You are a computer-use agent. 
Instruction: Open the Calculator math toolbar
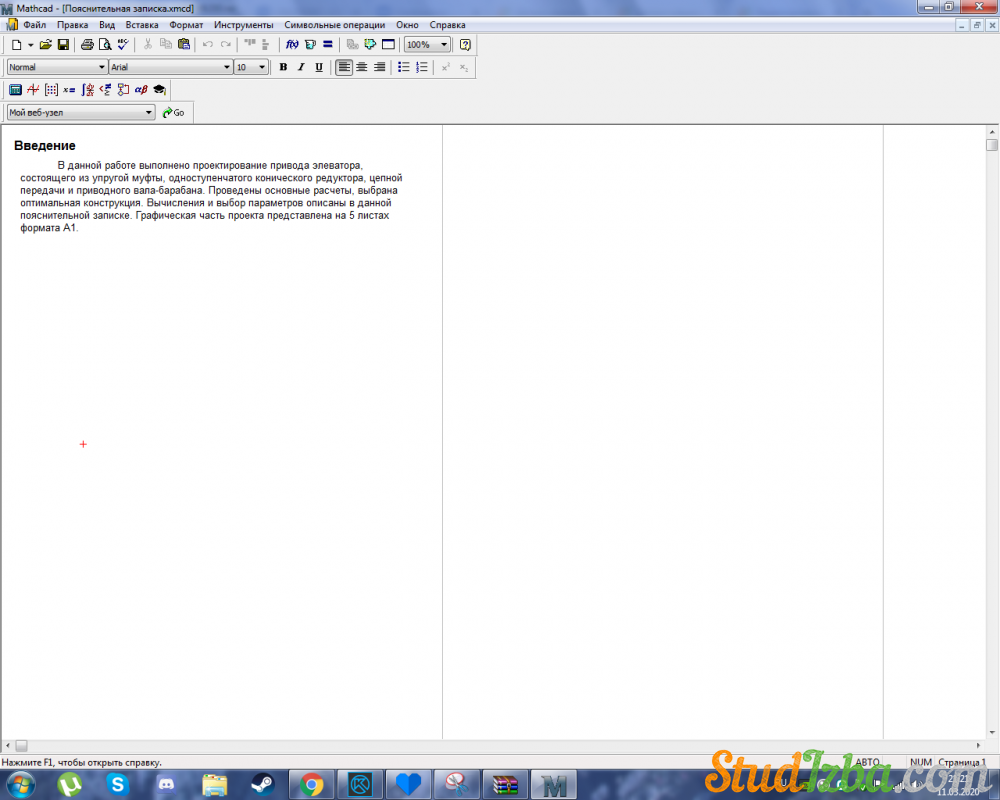pos(15,90)
